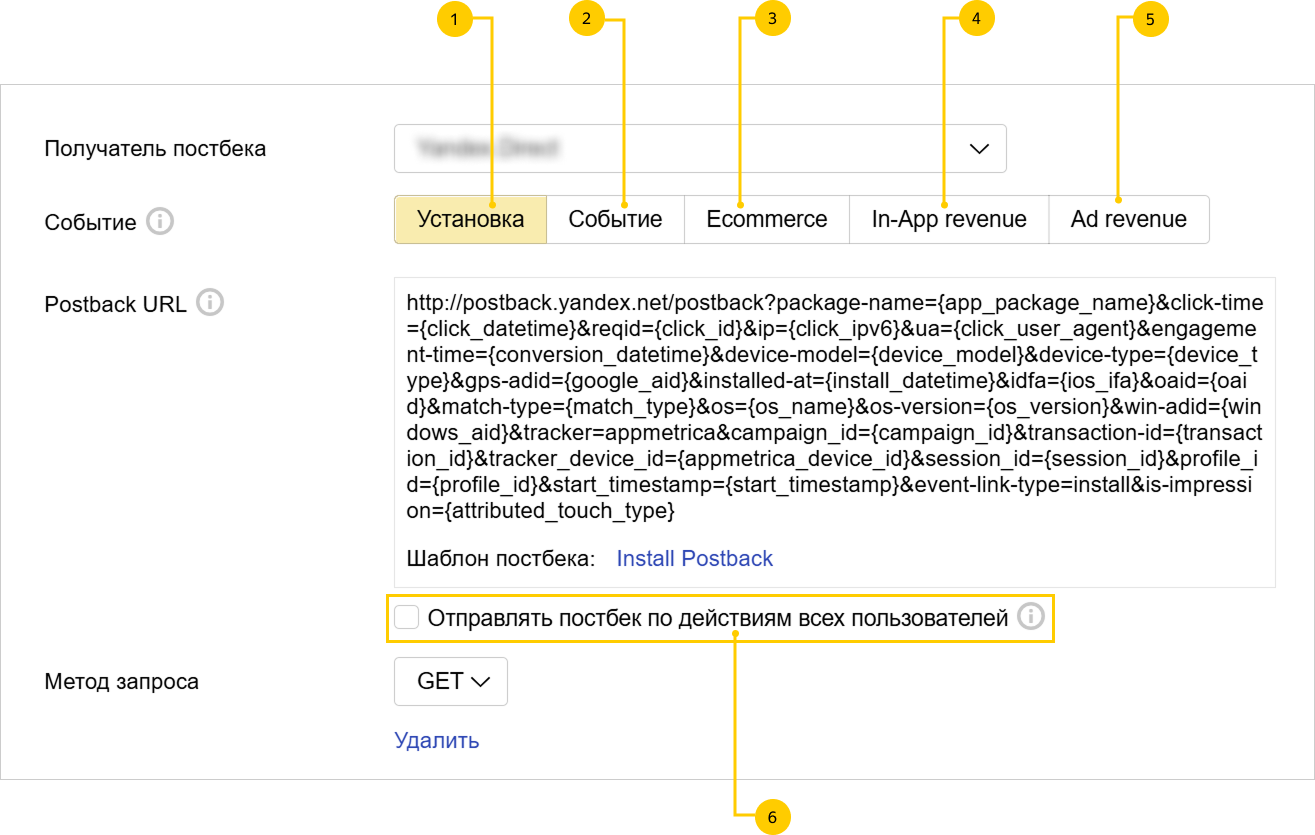Enable sending postback for all users' actions
1315x835 pixels.
407,618
